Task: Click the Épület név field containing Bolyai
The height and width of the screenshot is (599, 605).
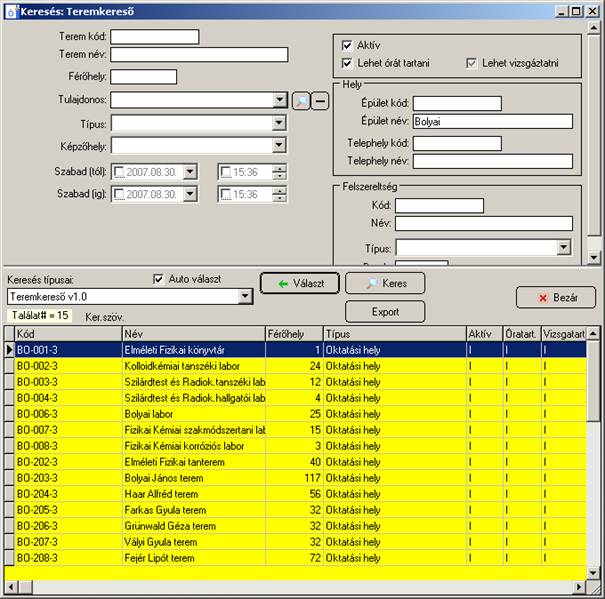Action: point(493,121)
